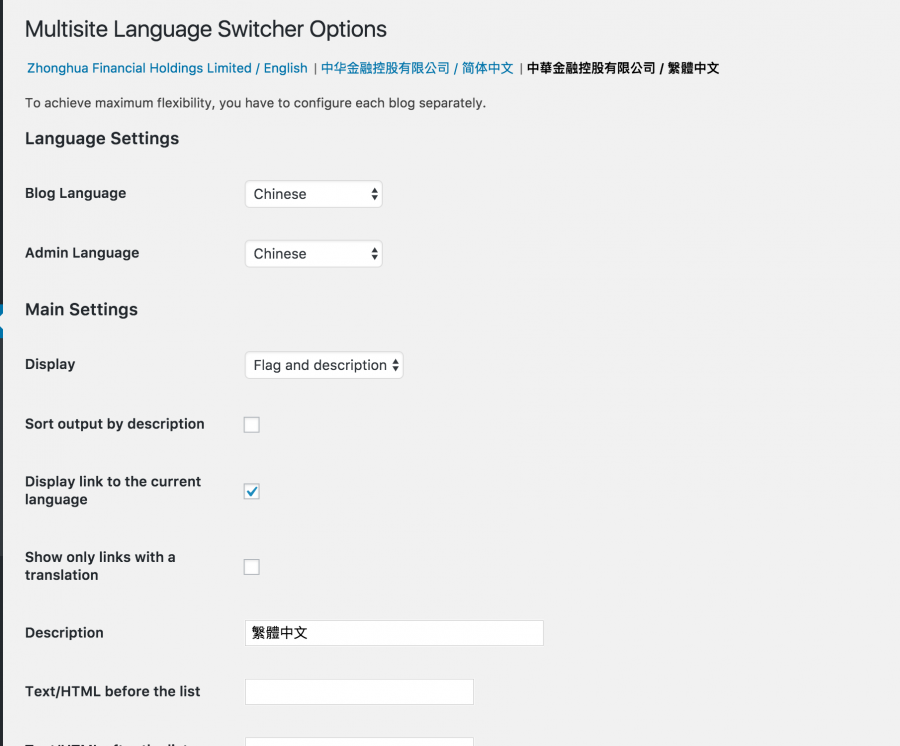Viewport: 900px width, 746px height.
Task: Open the 'Flag and description' Display dropdown
Action: tap(324, 365)
